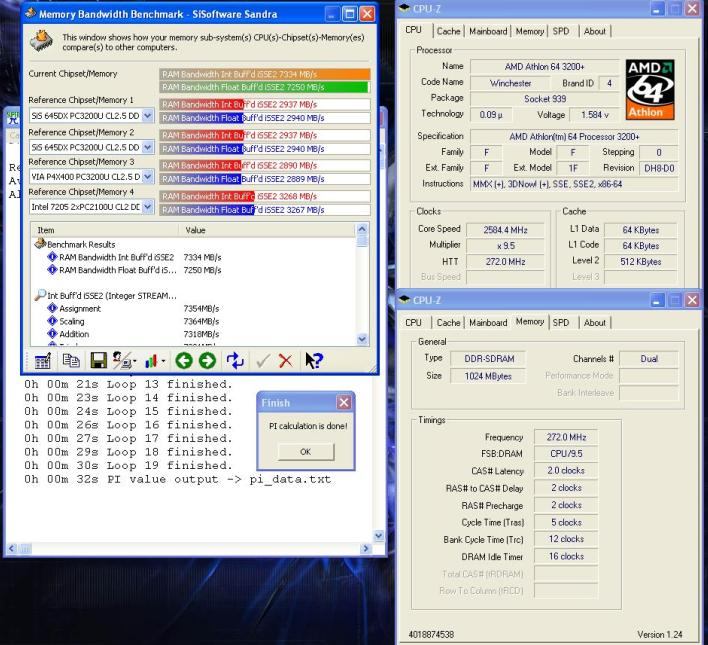Click scroll down arrow in Super PI window
This screenshot has width=708, height=645.
pyautogui.click(x=379, y=536)
